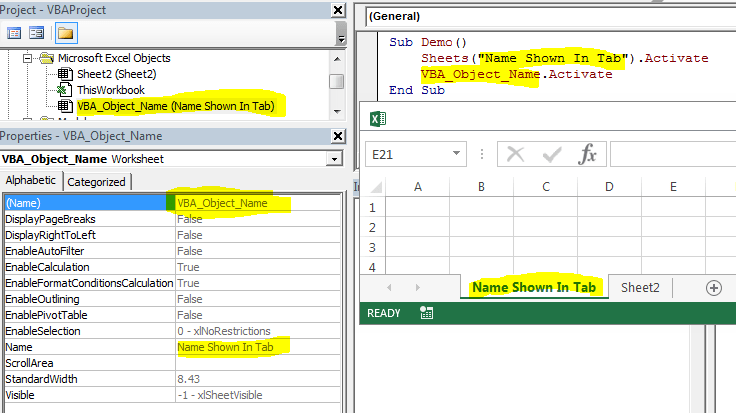Image resolution: width=736 pixels, height=413 pixels.
Task: Close the Project - VBAProject panel
Action: [338, 10]
